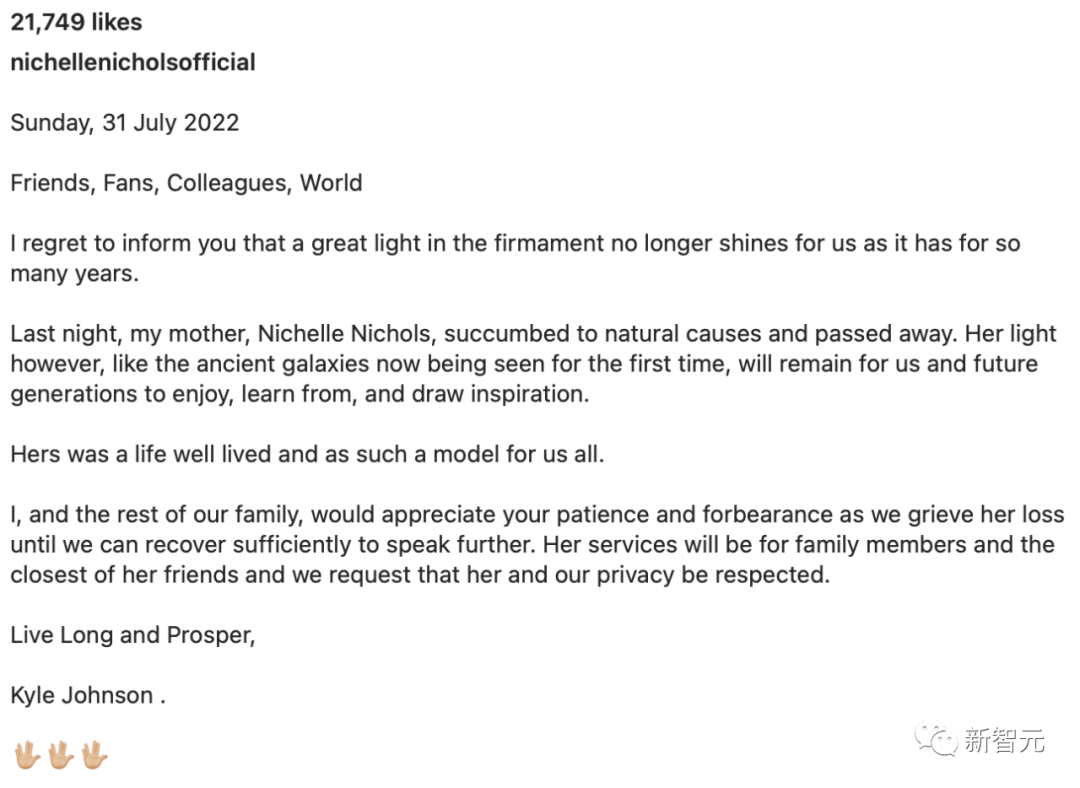The height and width of the screenshot is (788, 1080).
Task: Click the middle Vulcan salute emoji
Action: point(60,754)
